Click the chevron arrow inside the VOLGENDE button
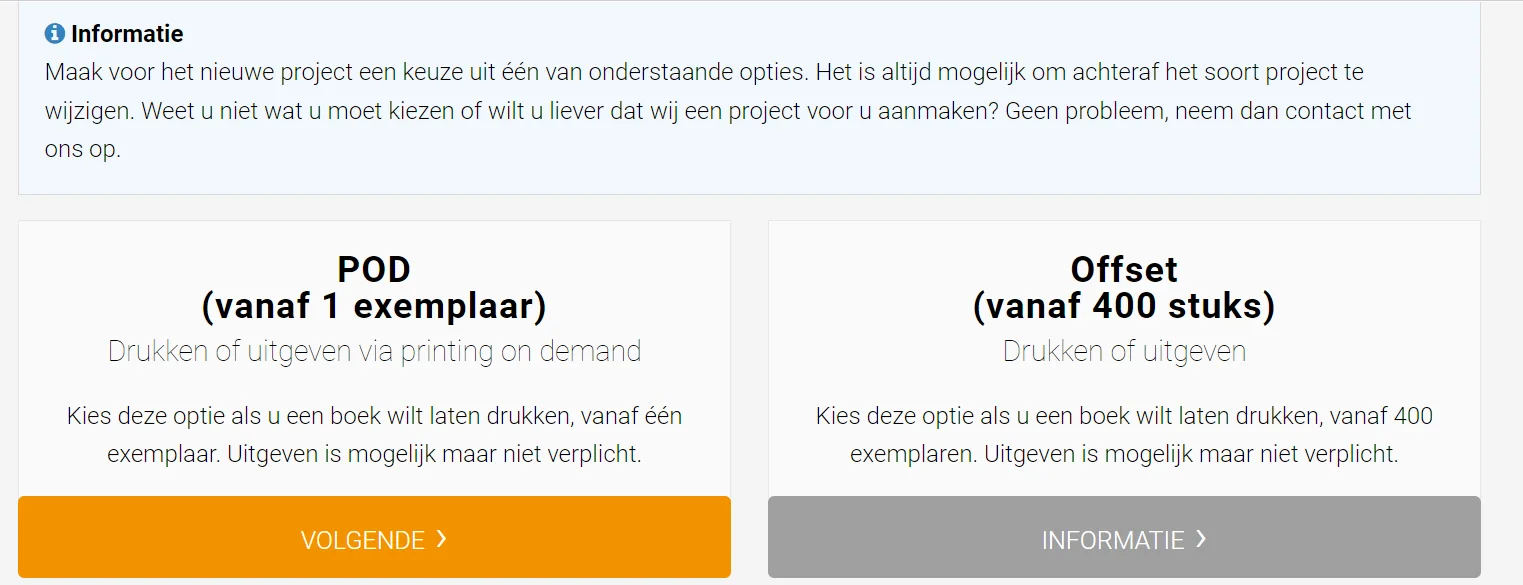Screen dimensions: 1523x585 [440, 539]
